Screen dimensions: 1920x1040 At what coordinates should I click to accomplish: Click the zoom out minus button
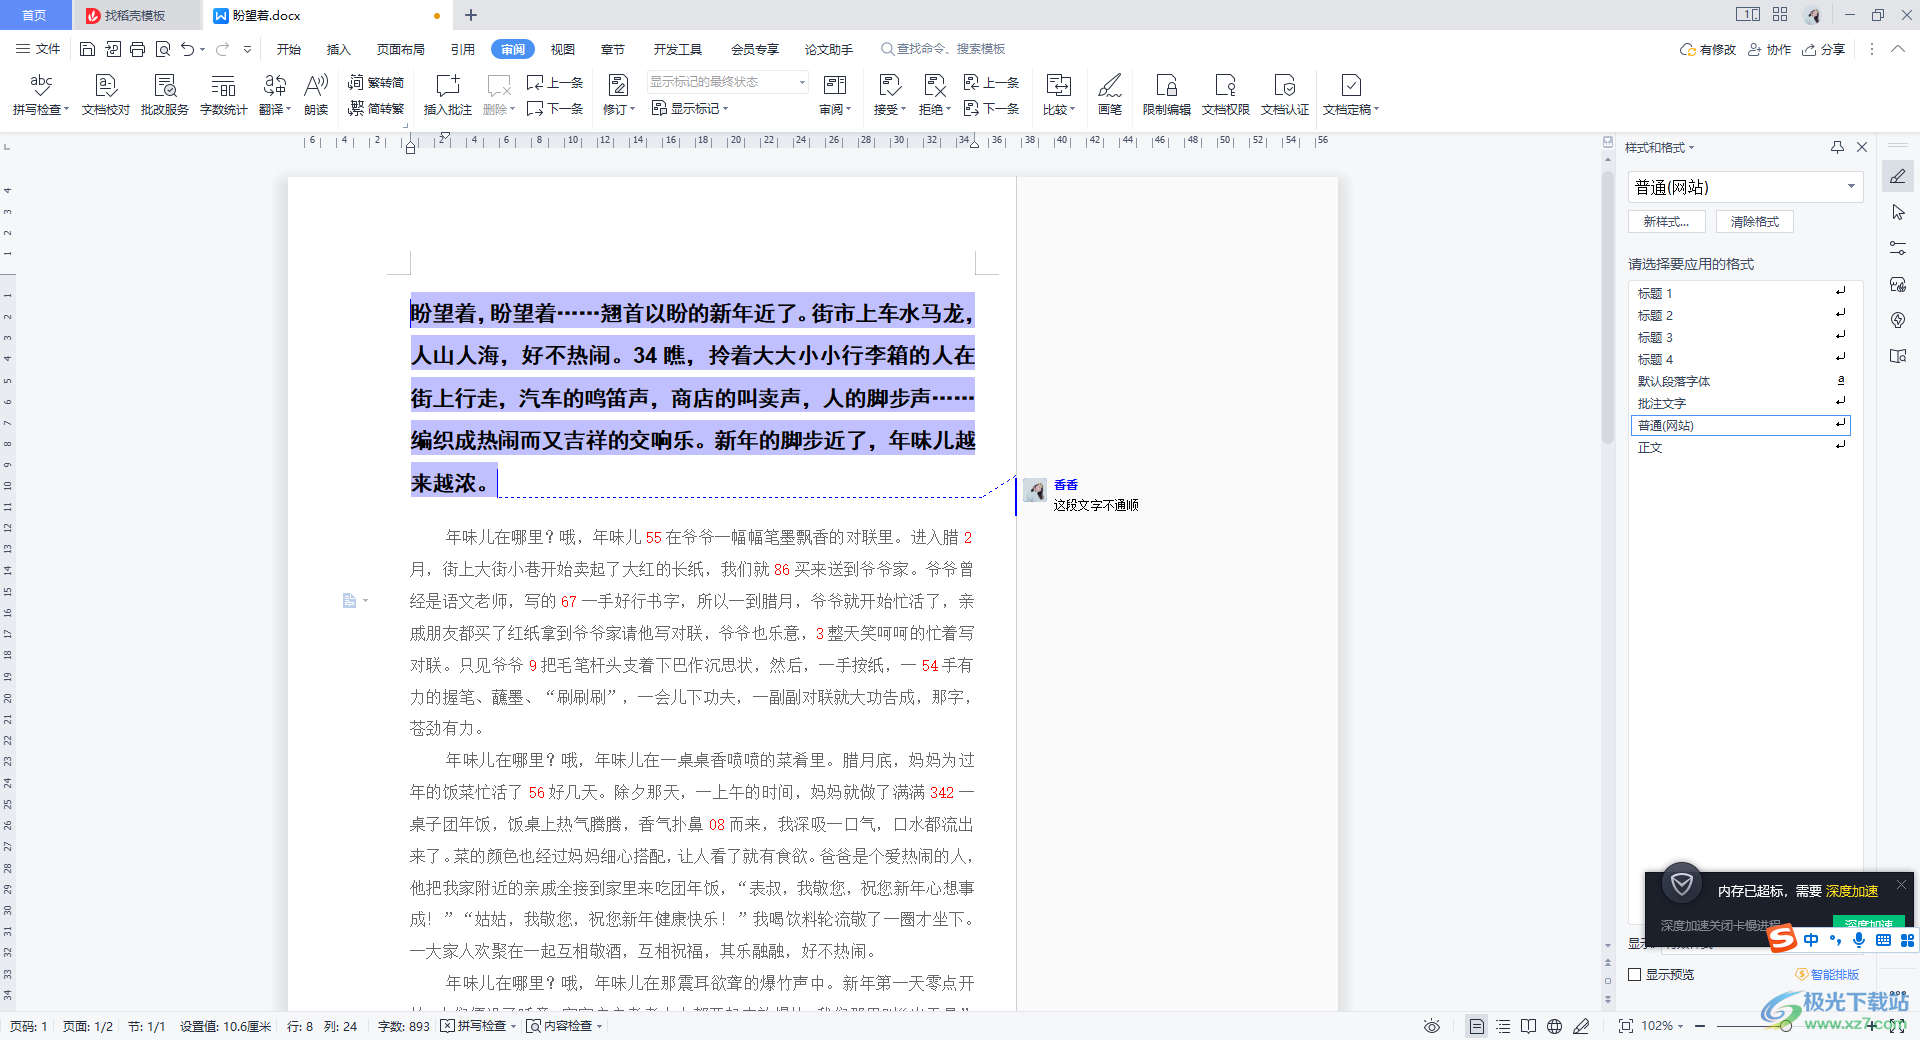click(x=1700, y=1026)
